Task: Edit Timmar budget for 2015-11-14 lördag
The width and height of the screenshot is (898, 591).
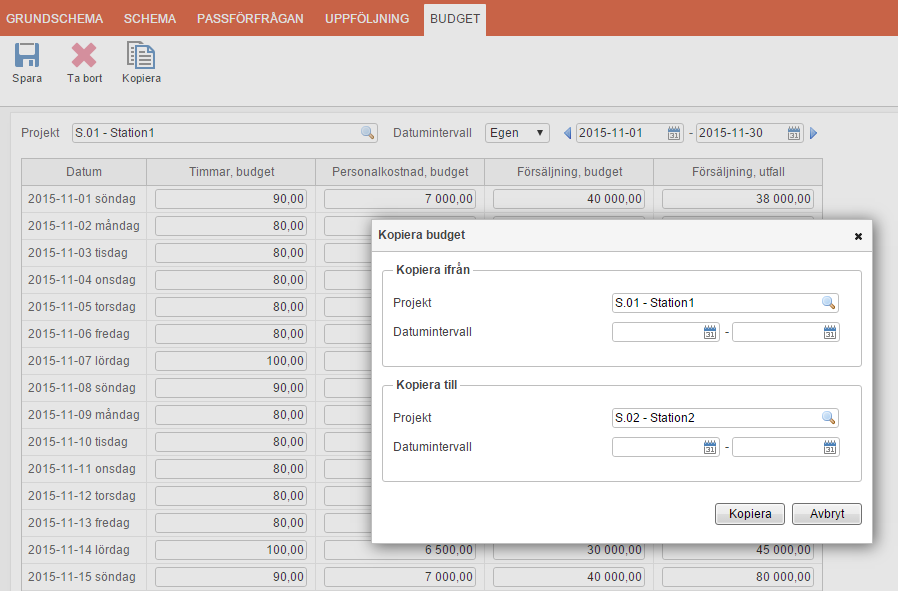Action: [231, 550]
